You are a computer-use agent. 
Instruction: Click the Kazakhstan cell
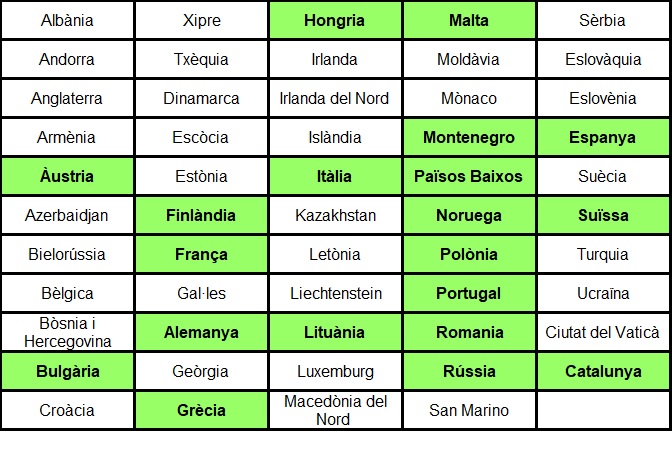(335, 215)
